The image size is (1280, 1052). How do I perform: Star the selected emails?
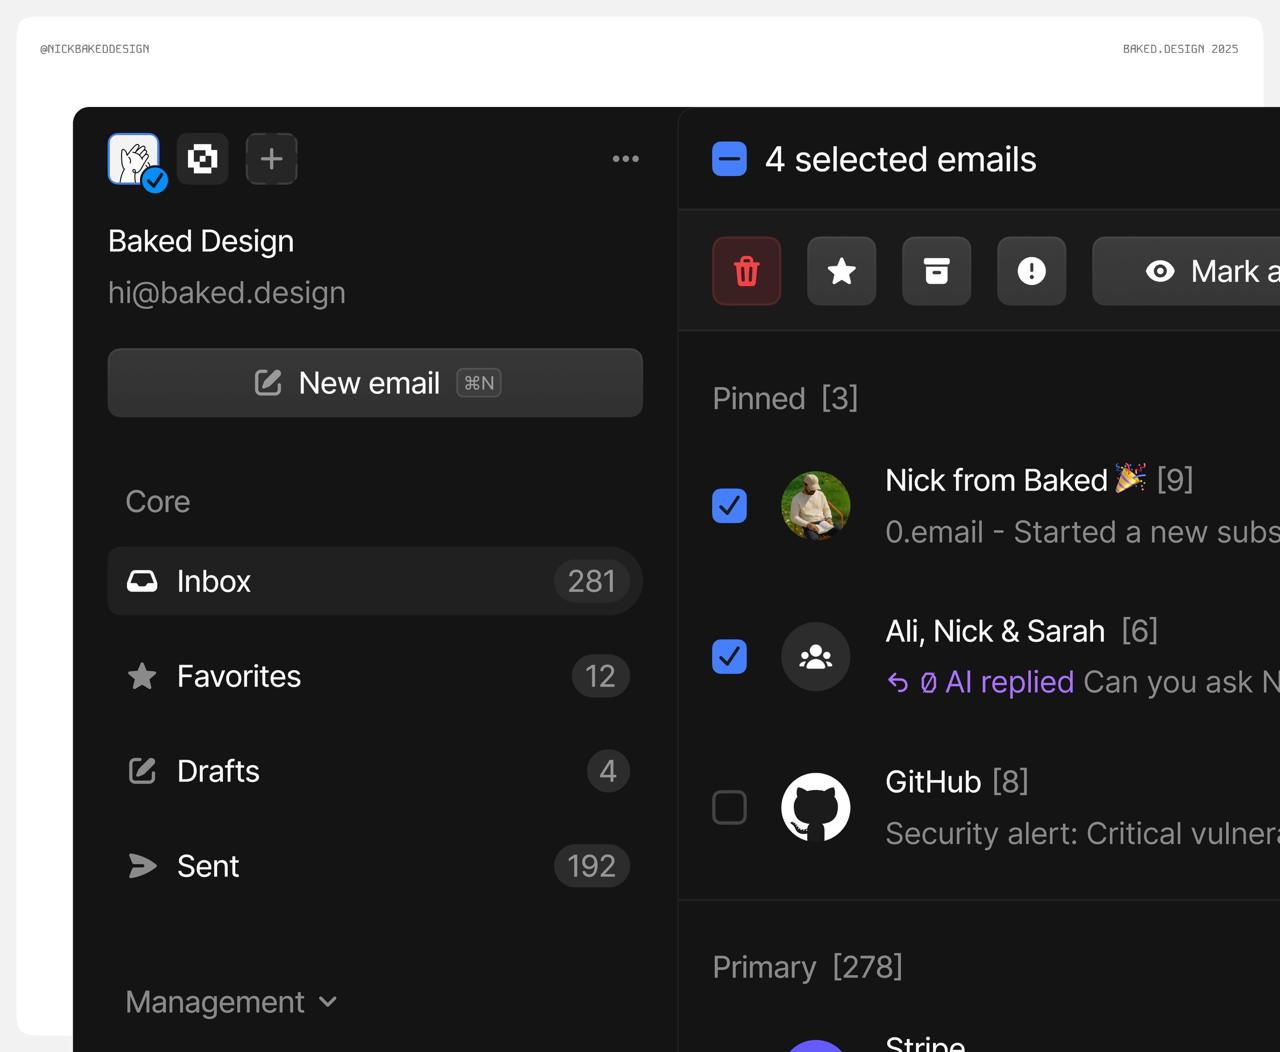pos(842,271)
